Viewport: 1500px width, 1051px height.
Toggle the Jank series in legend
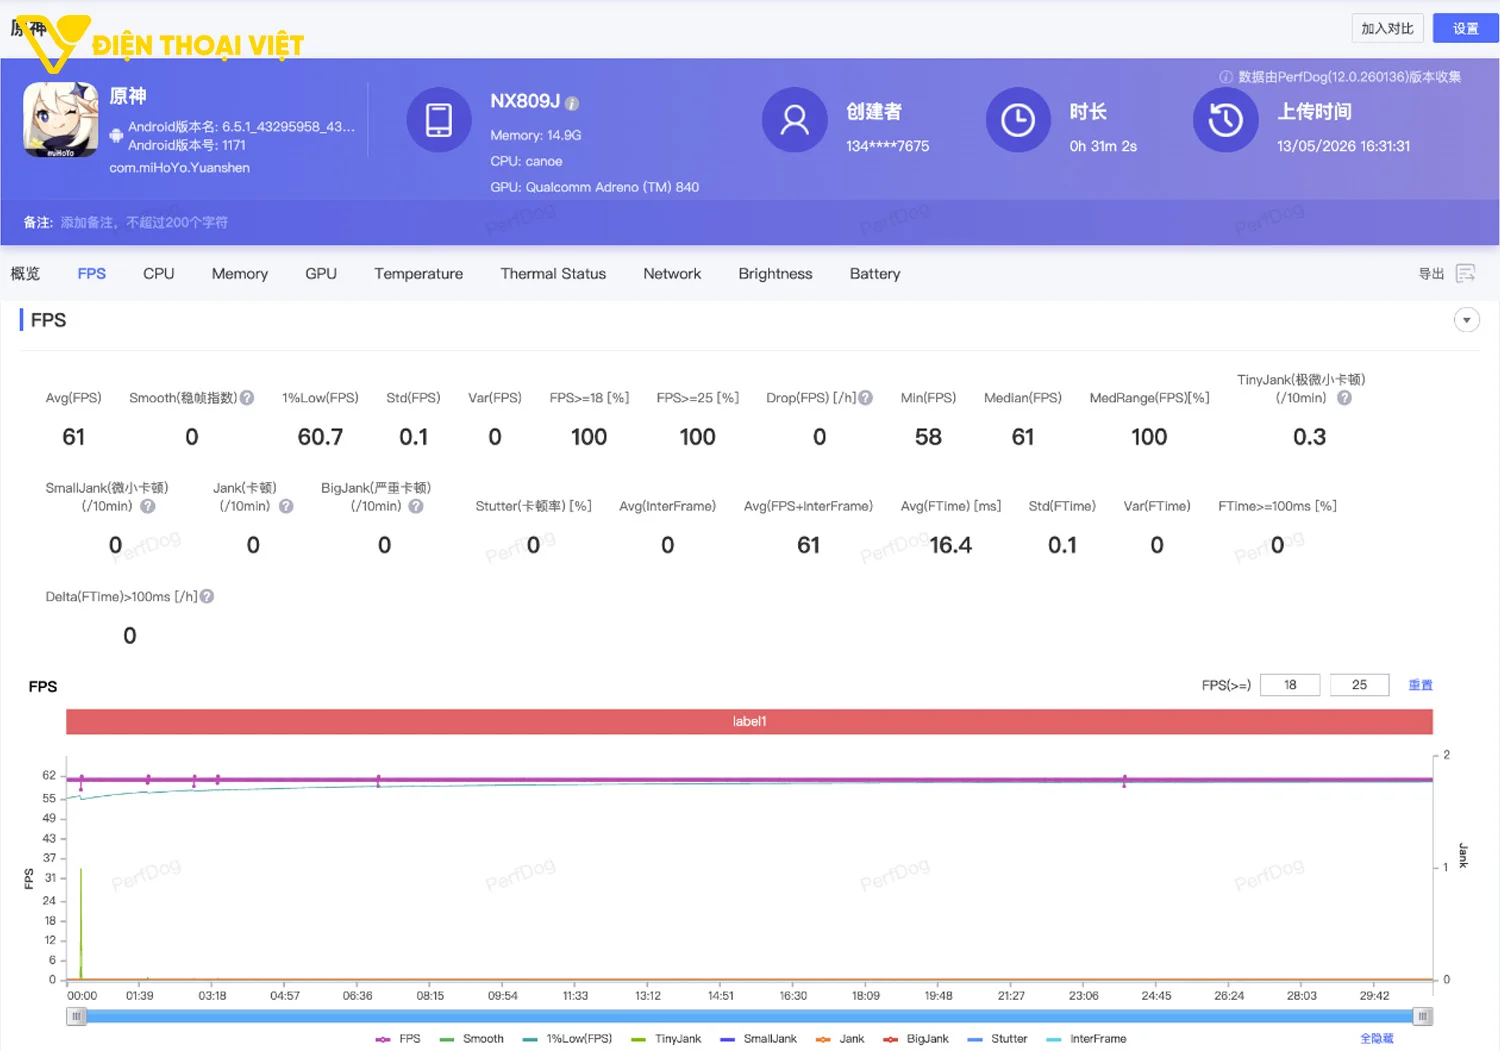(x=840, y=1039)
